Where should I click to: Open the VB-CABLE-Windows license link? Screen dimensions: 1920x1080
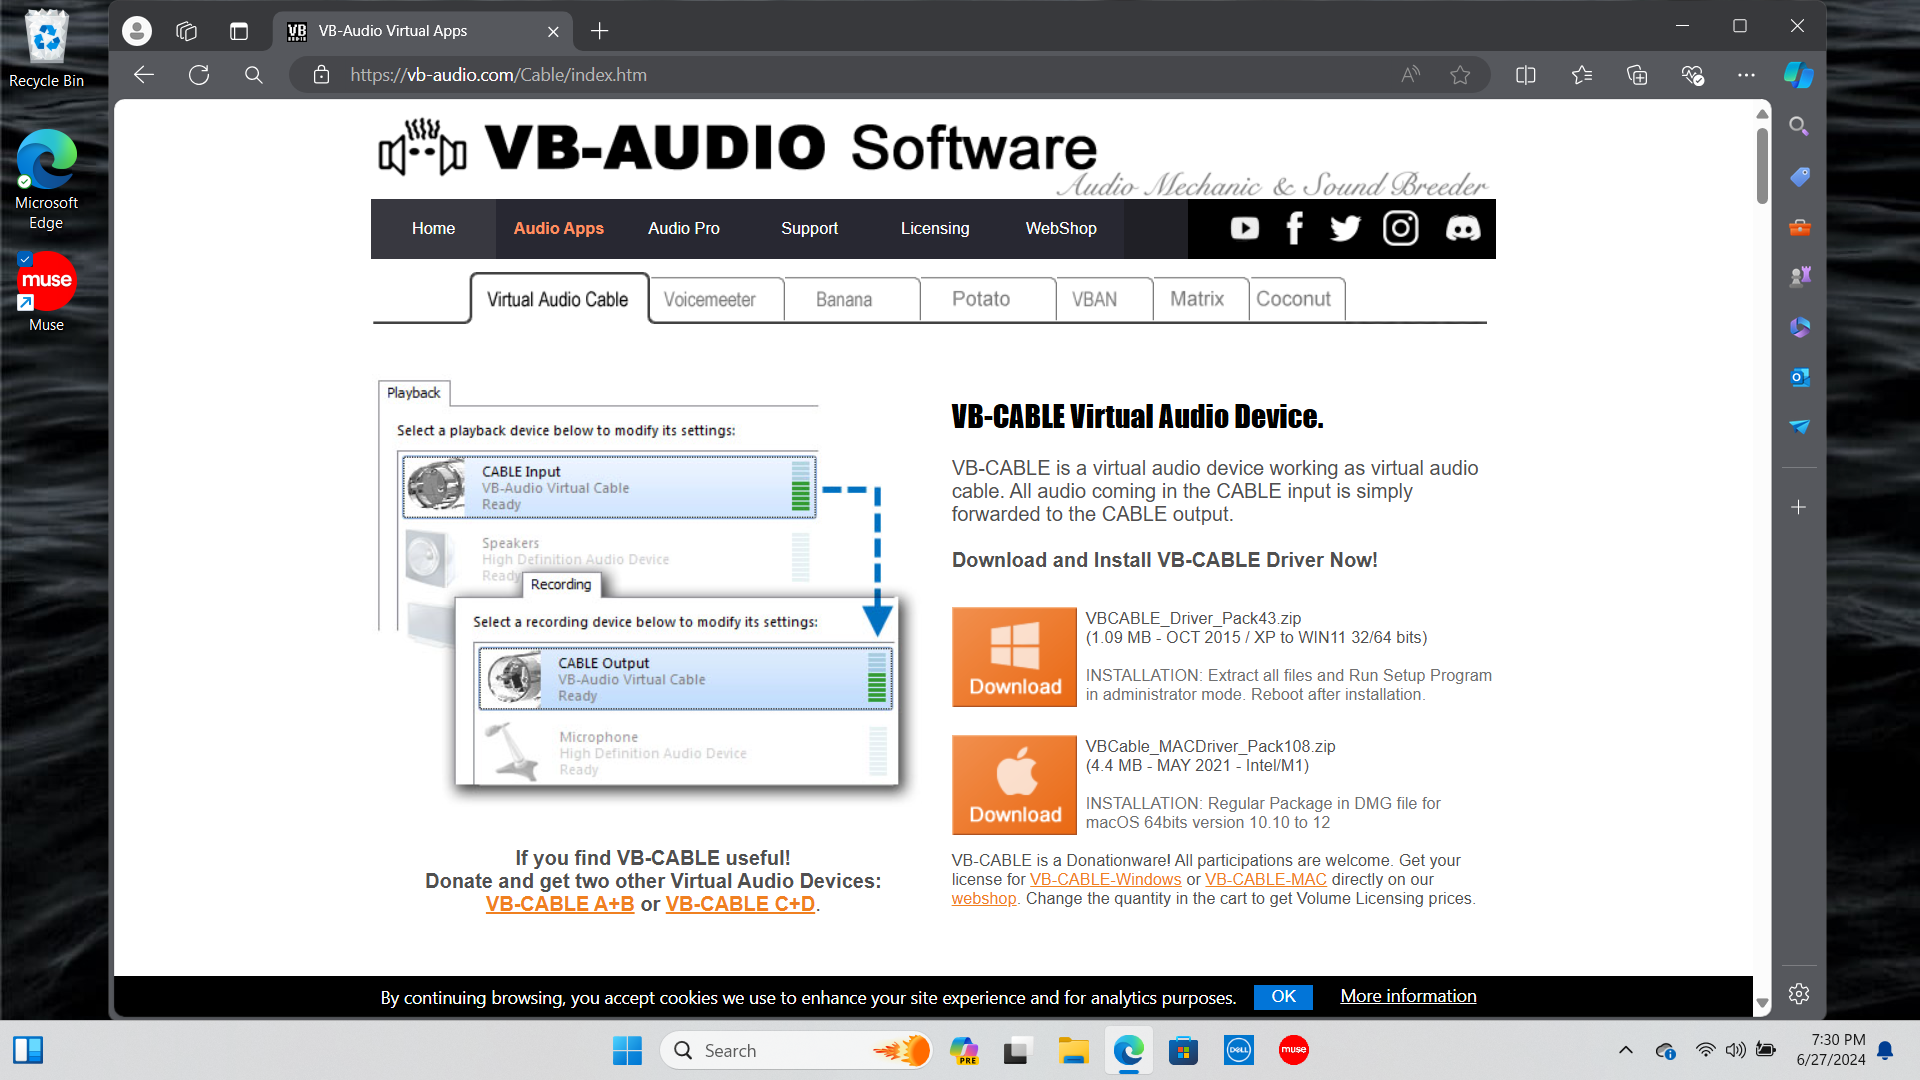tap(1105, 880)
